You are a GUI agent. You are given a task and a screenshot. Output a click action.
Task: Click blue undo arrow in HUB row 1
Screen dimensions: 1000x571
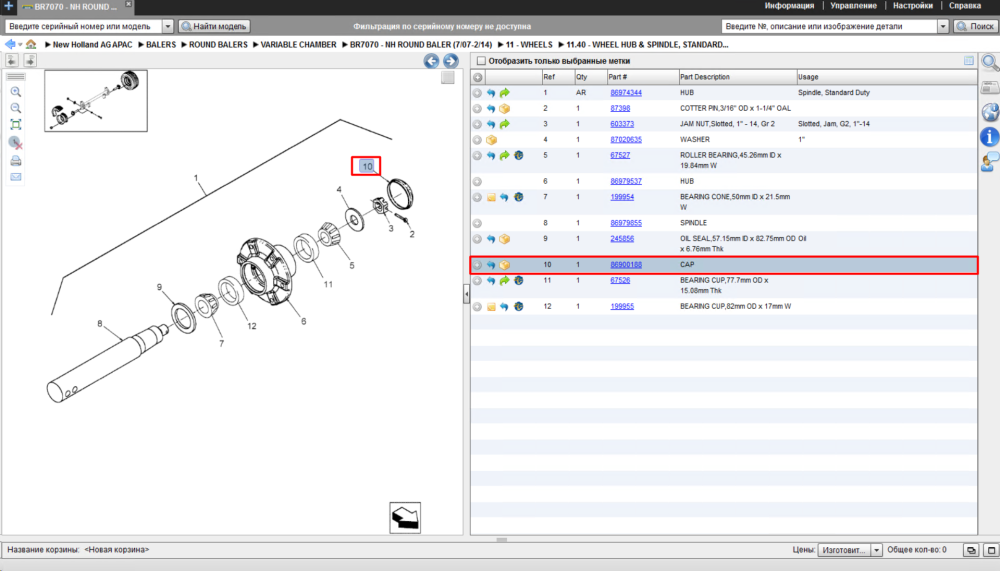coord(491,93)
